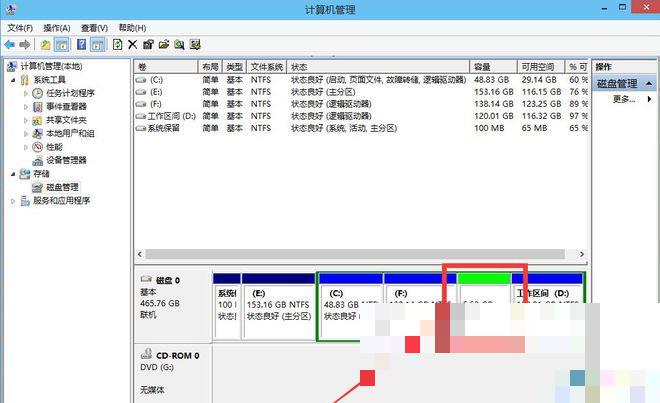Click the 138.14 GB capacity cell
Viewport: 660px width, 403px height.
493,104
